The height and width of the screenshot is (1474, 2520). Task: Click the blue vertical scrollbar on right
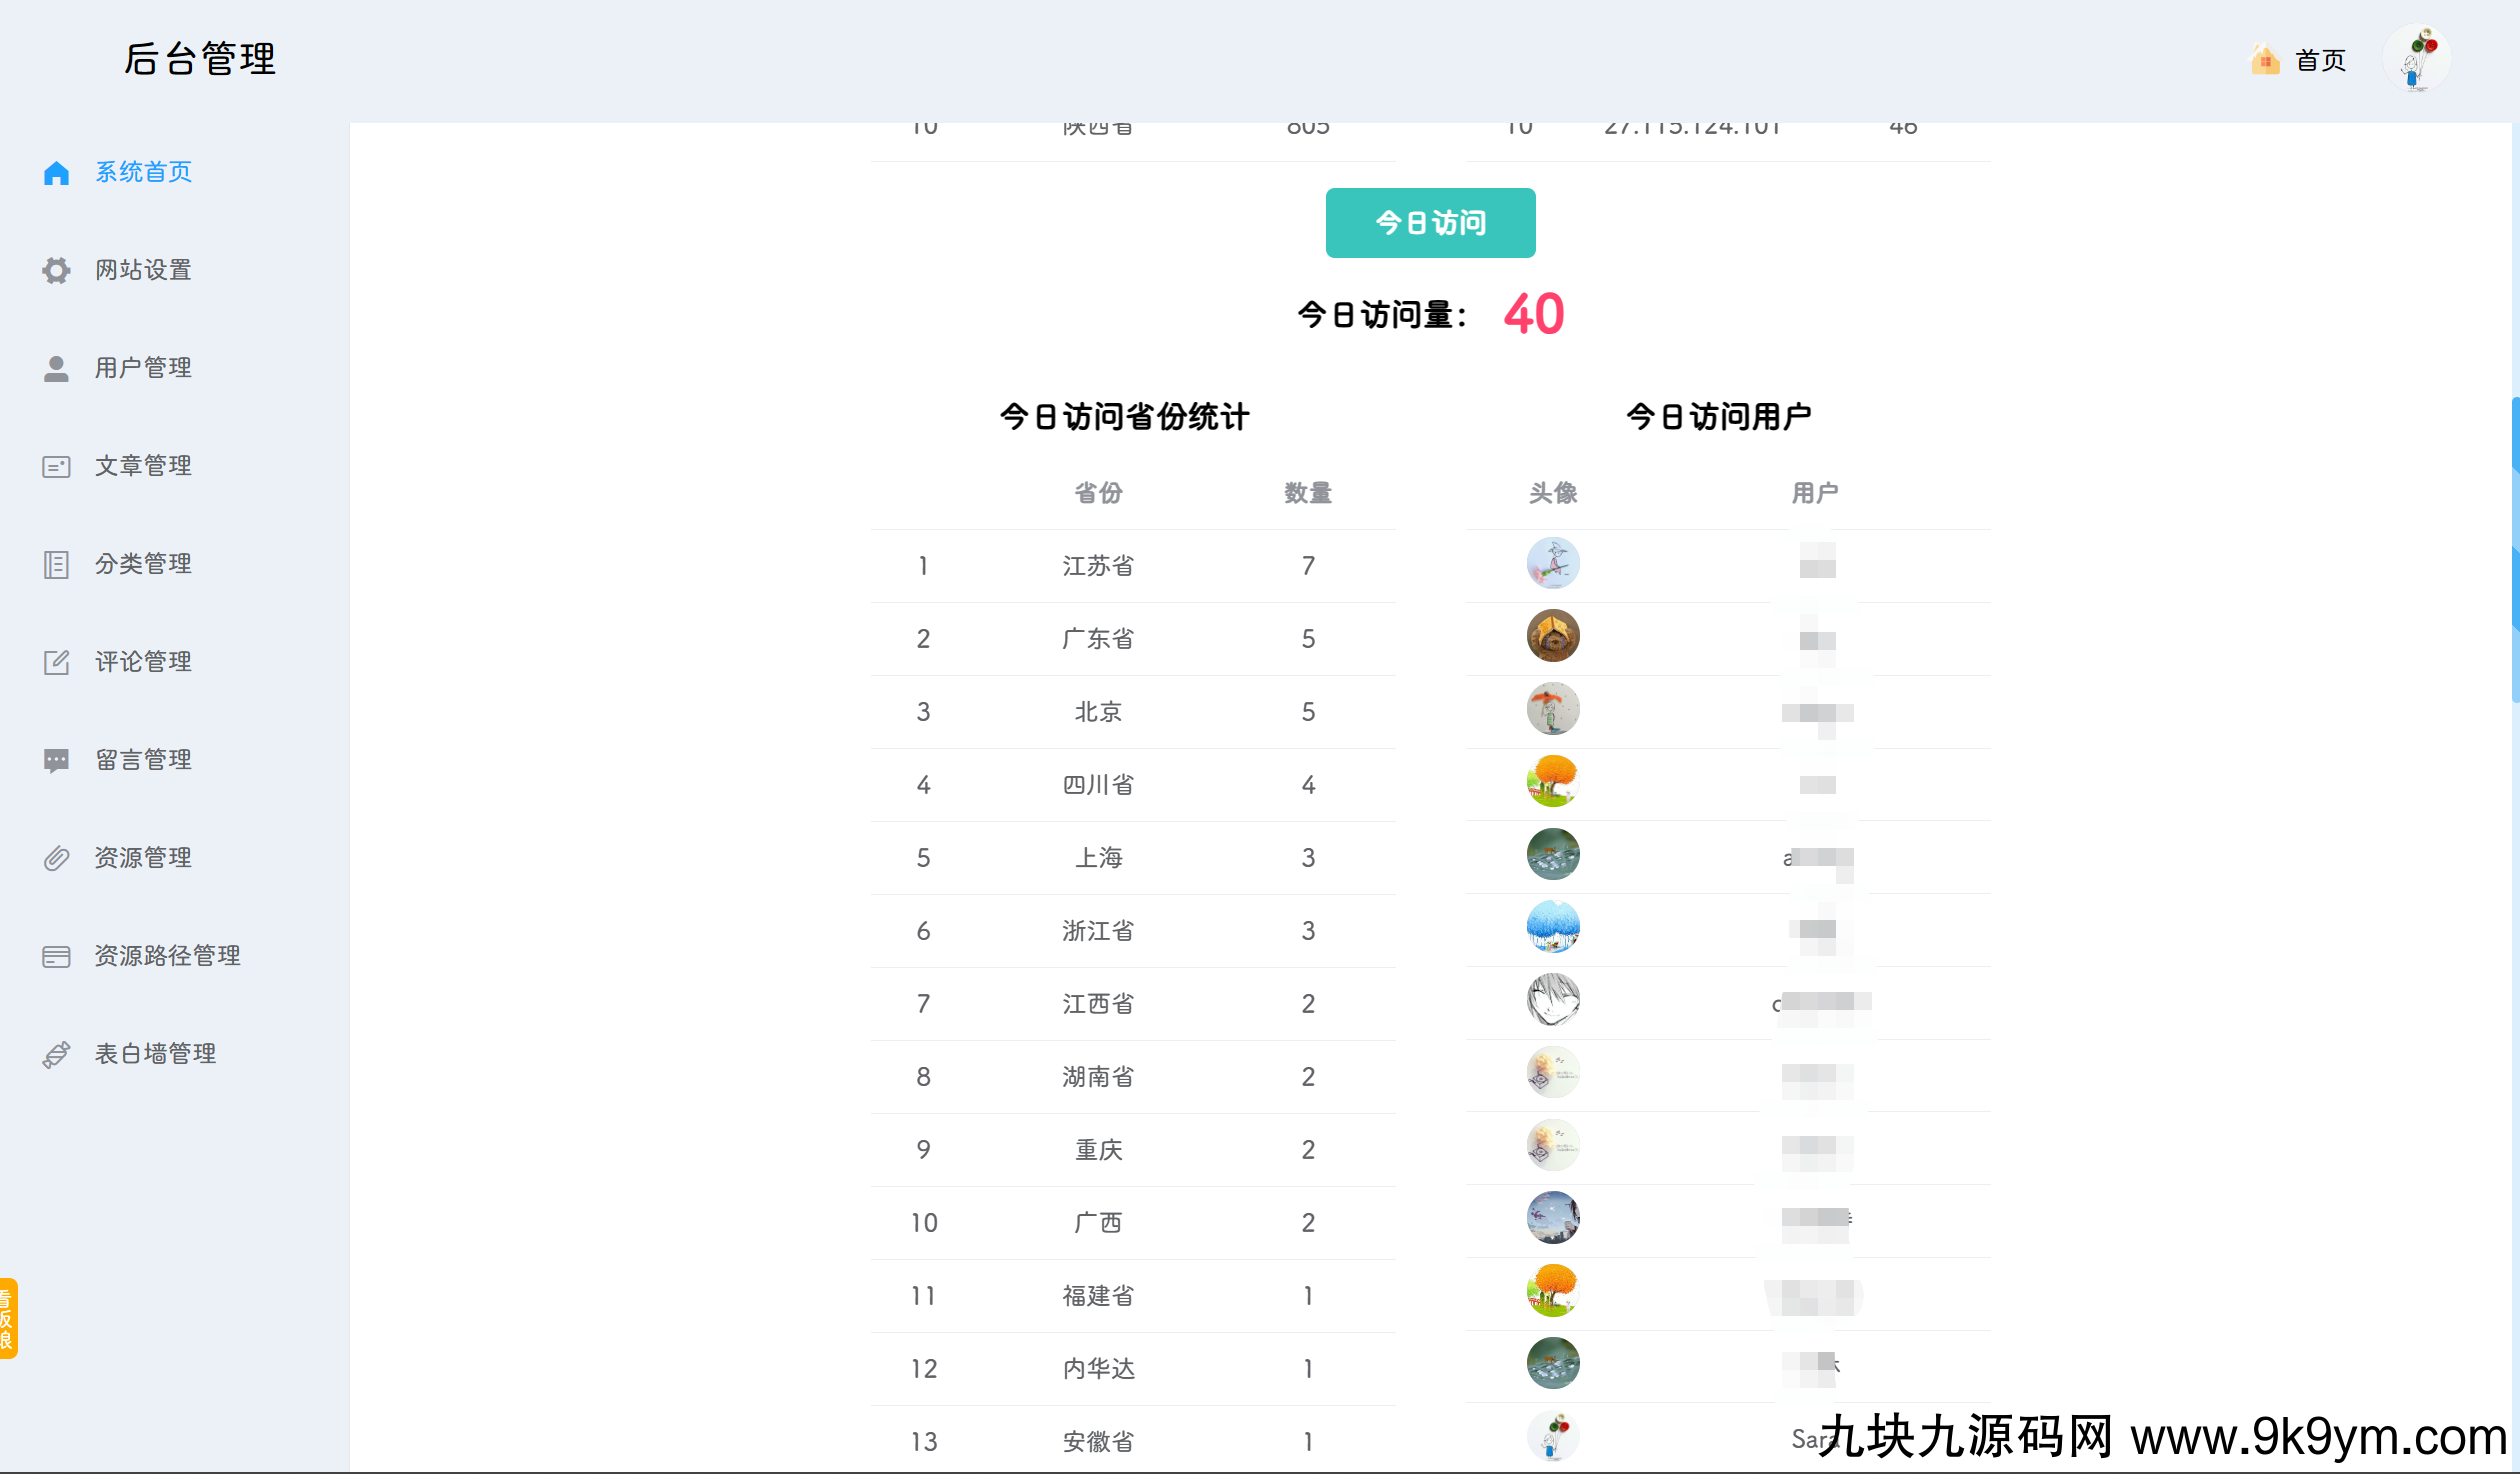click(2514, 550)
